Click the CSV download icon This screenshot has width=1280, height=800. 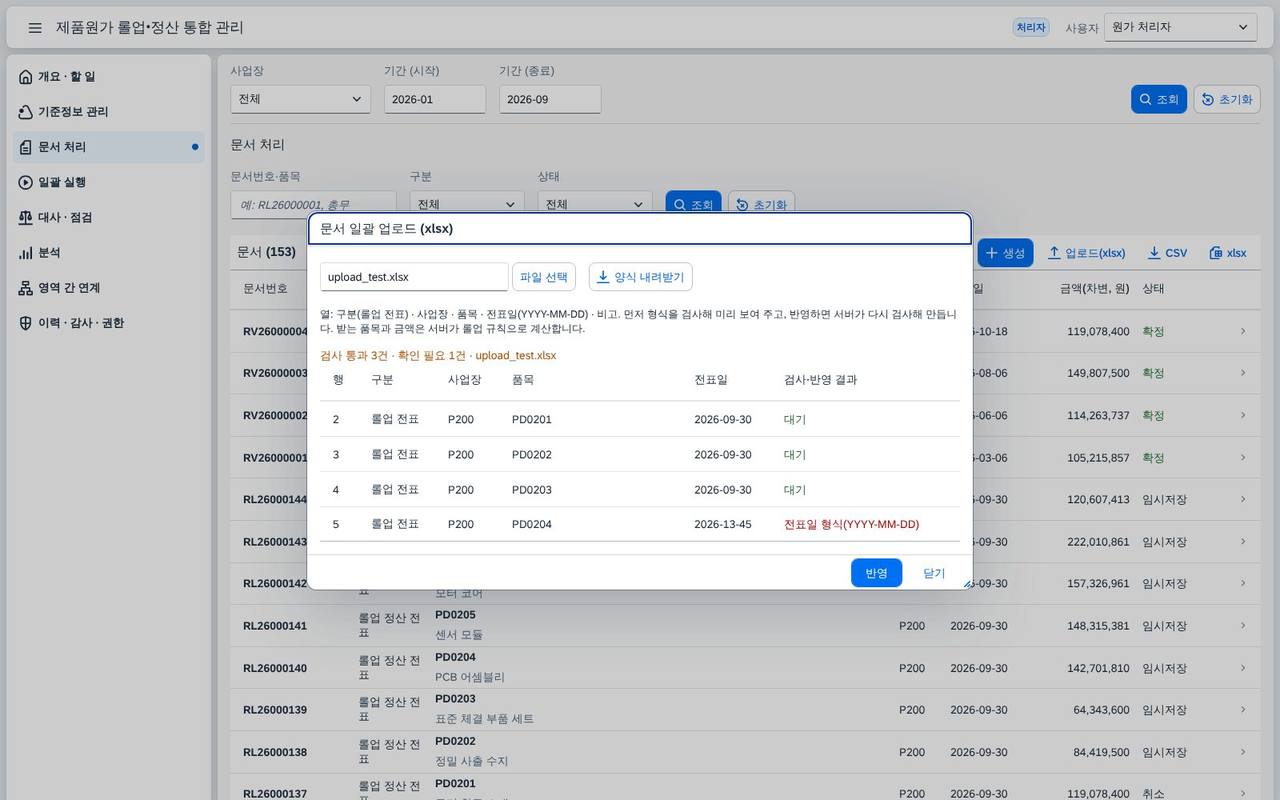(x=1154, y=253)
